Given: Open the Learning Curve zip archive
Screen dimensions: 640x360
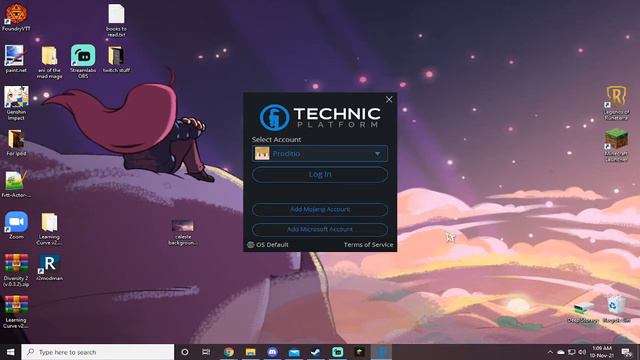Looking at the screenshot, I should pyautogui.click(x=16, y=312).
